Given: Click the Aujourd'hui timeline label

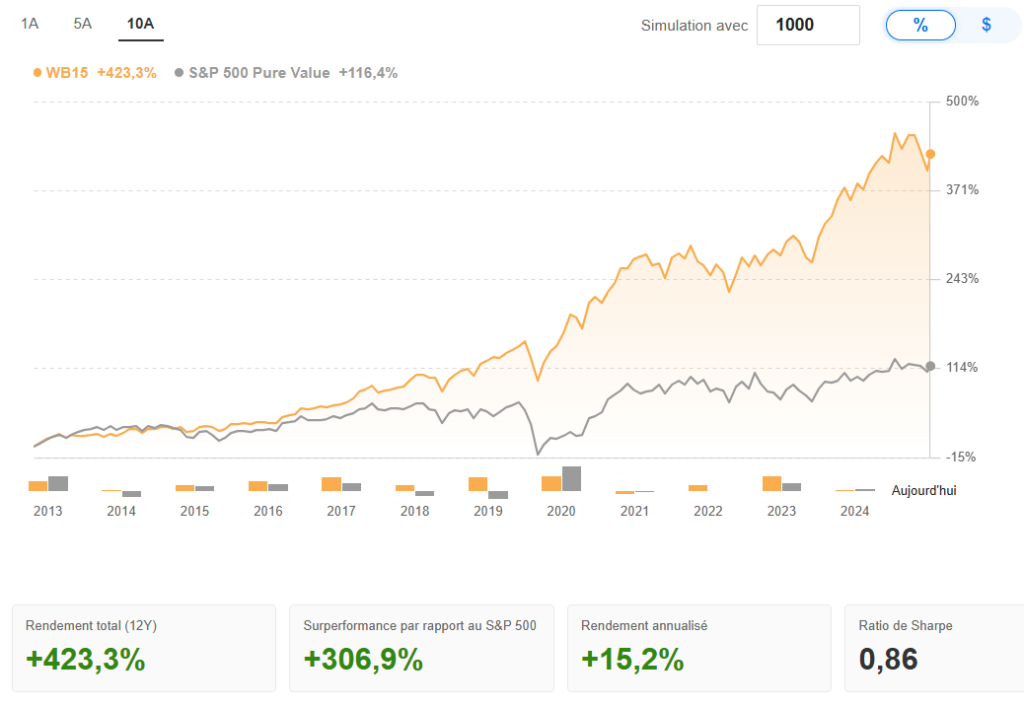Looking at the screenshot, I should [x=924, y=491].
